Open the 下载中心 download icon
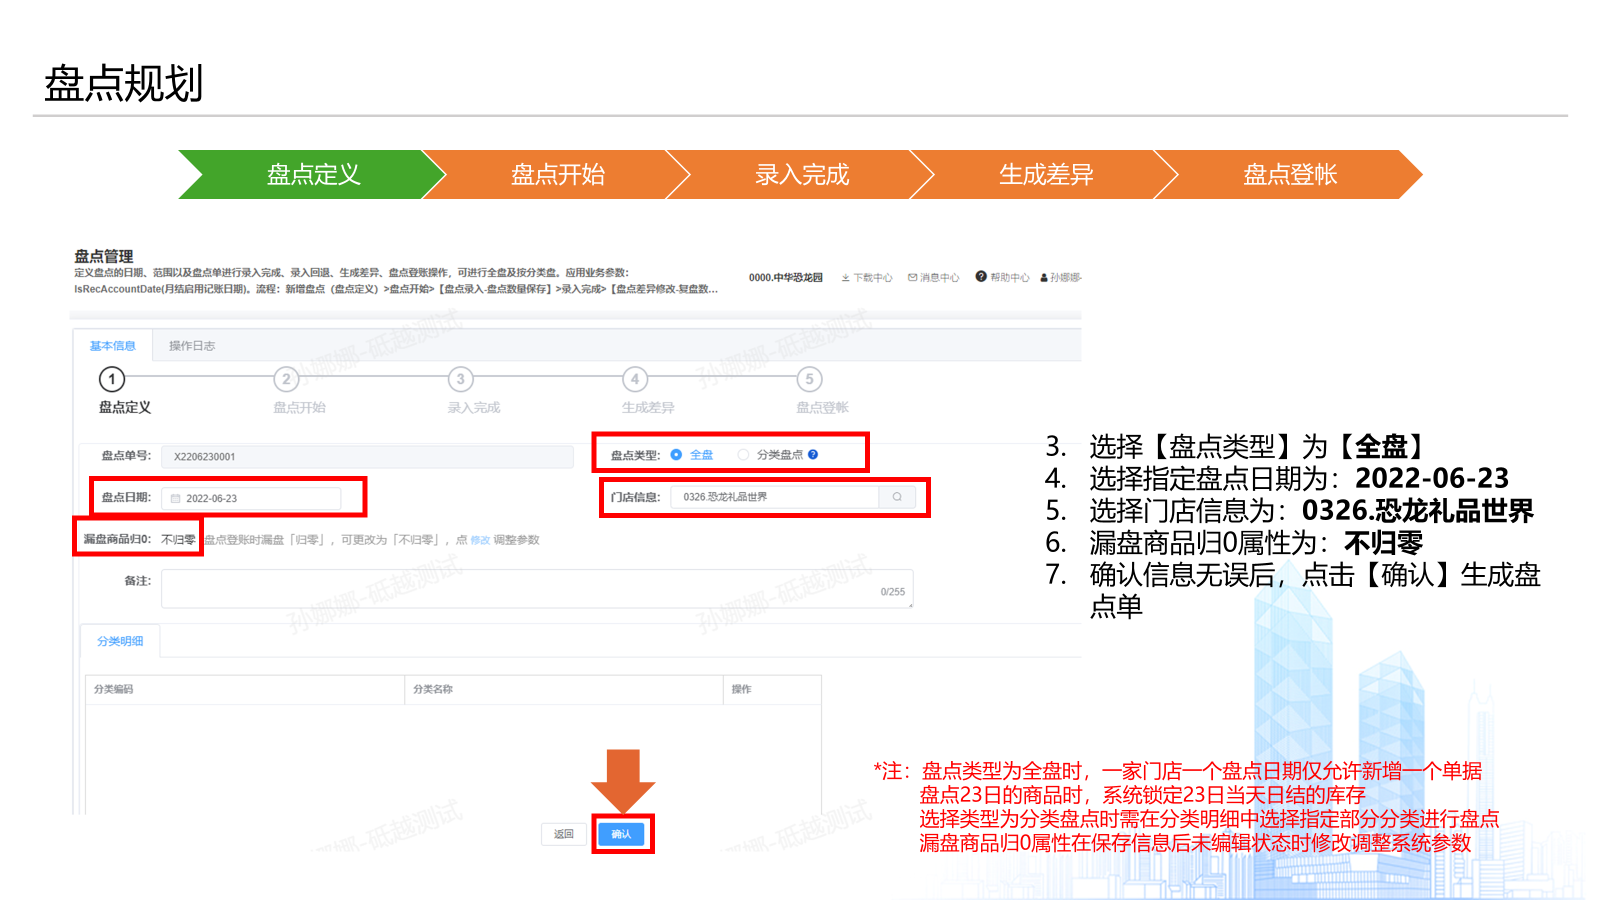 click(846, 278)
